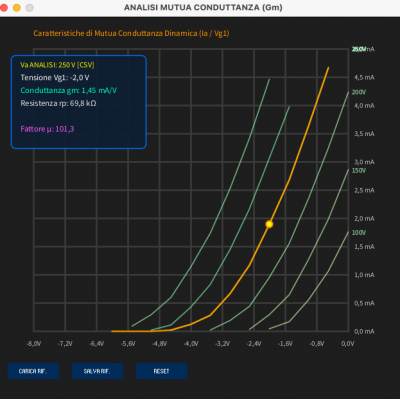400x399 pixels.
Task: Click the 4,0 mA axis label
Action: pos(364,106)
